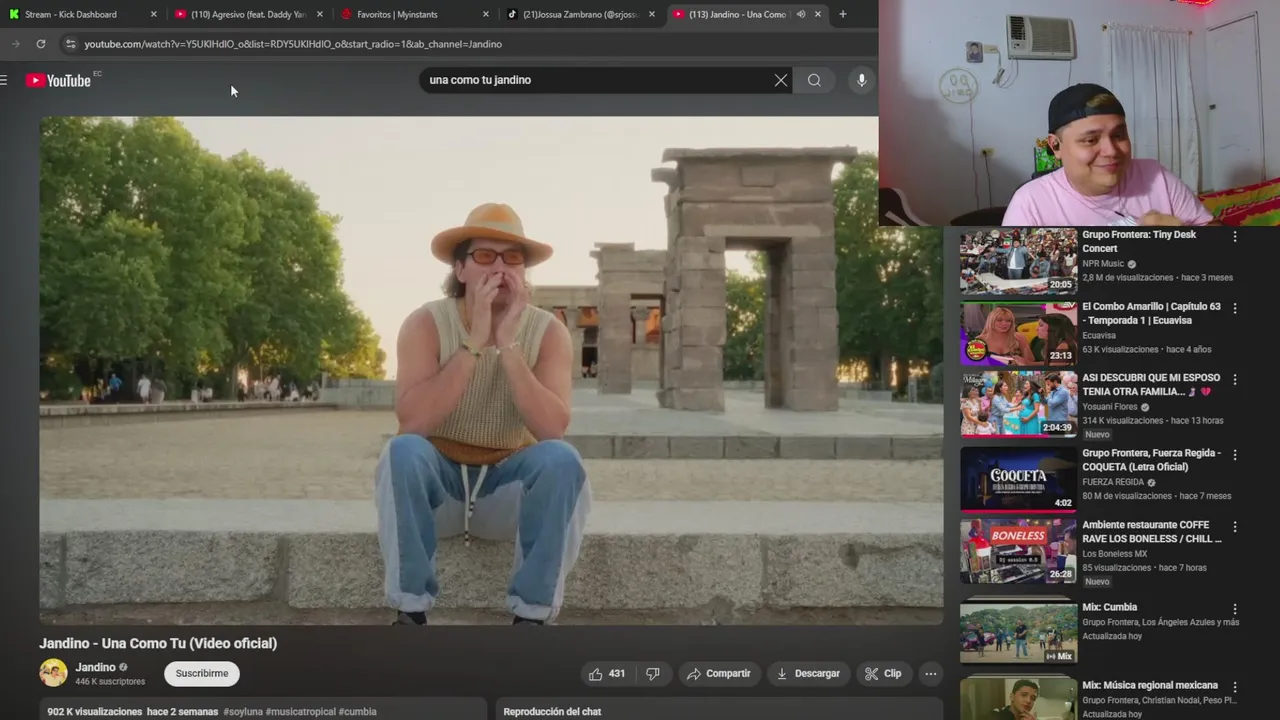This screenshot has width=1280, height=720.
Task: Start voice search with microphone icon
Action: [861, 80]
